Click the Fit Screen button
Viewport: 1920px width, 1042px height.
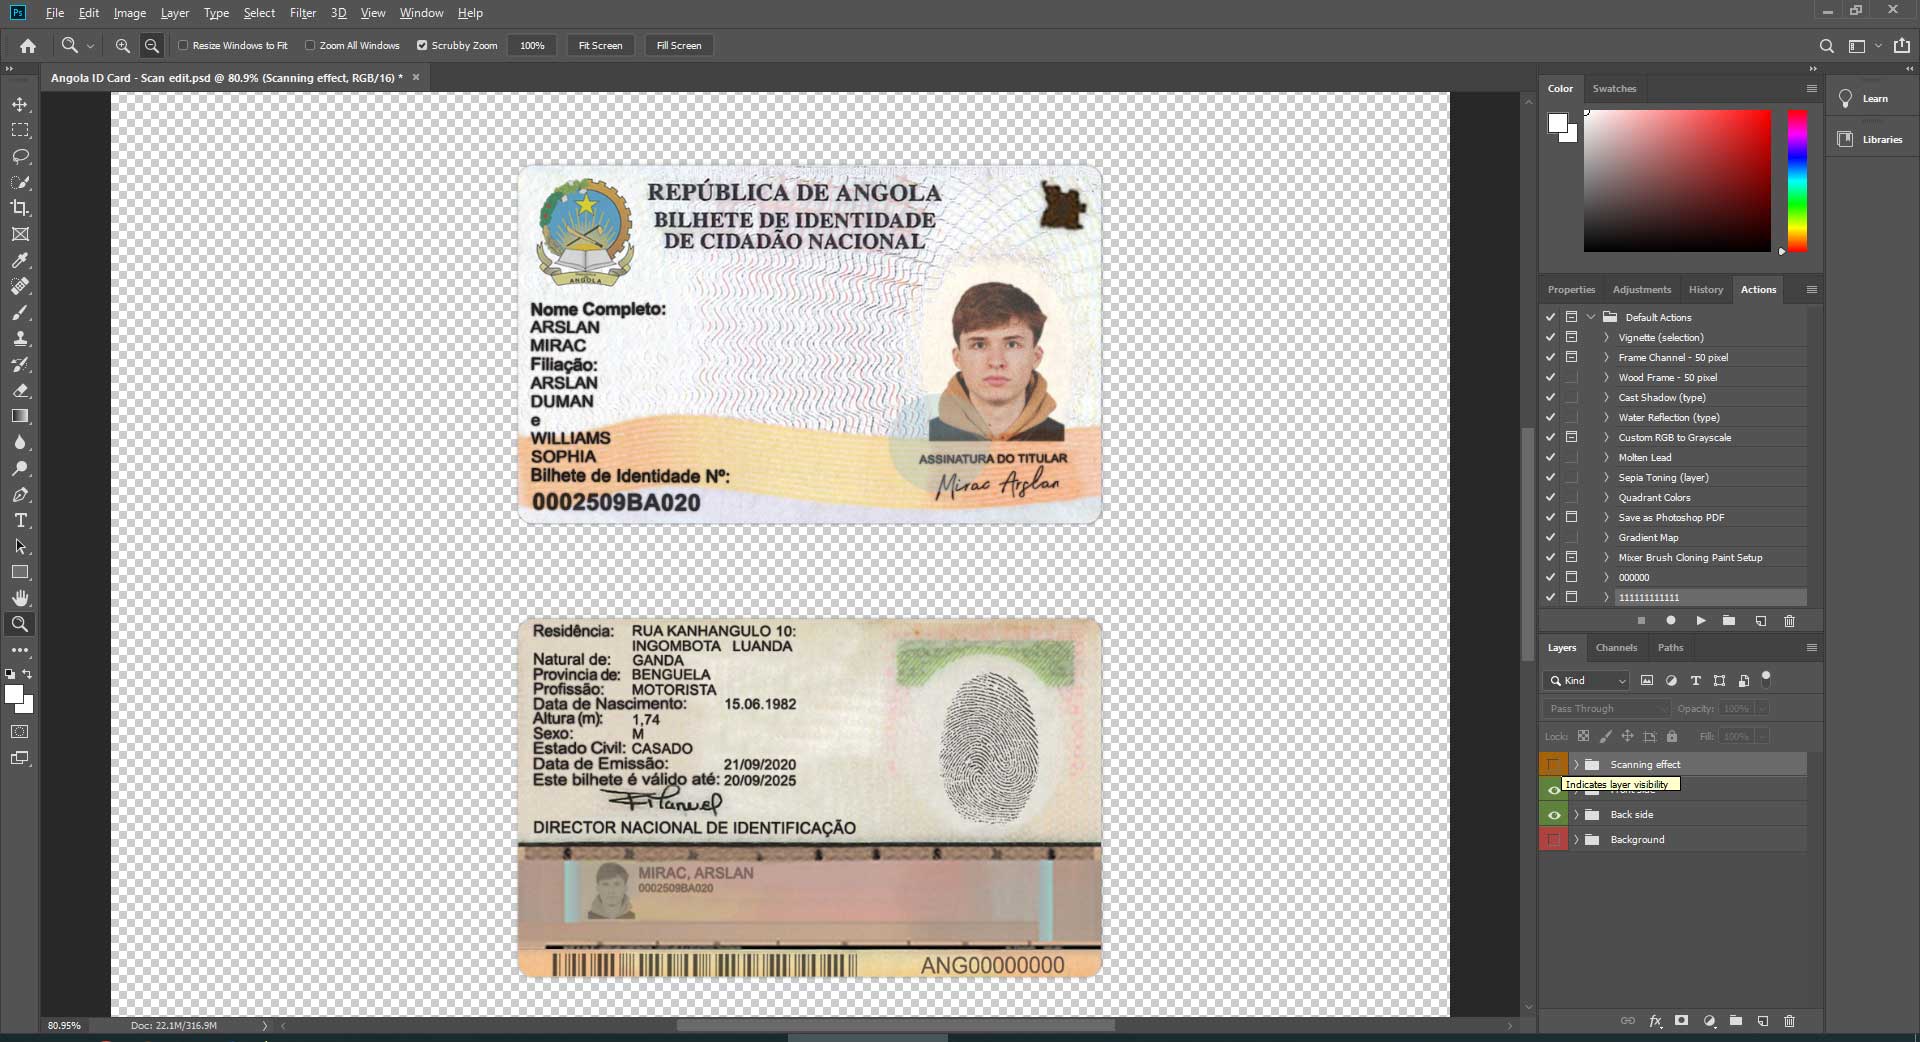600,46
